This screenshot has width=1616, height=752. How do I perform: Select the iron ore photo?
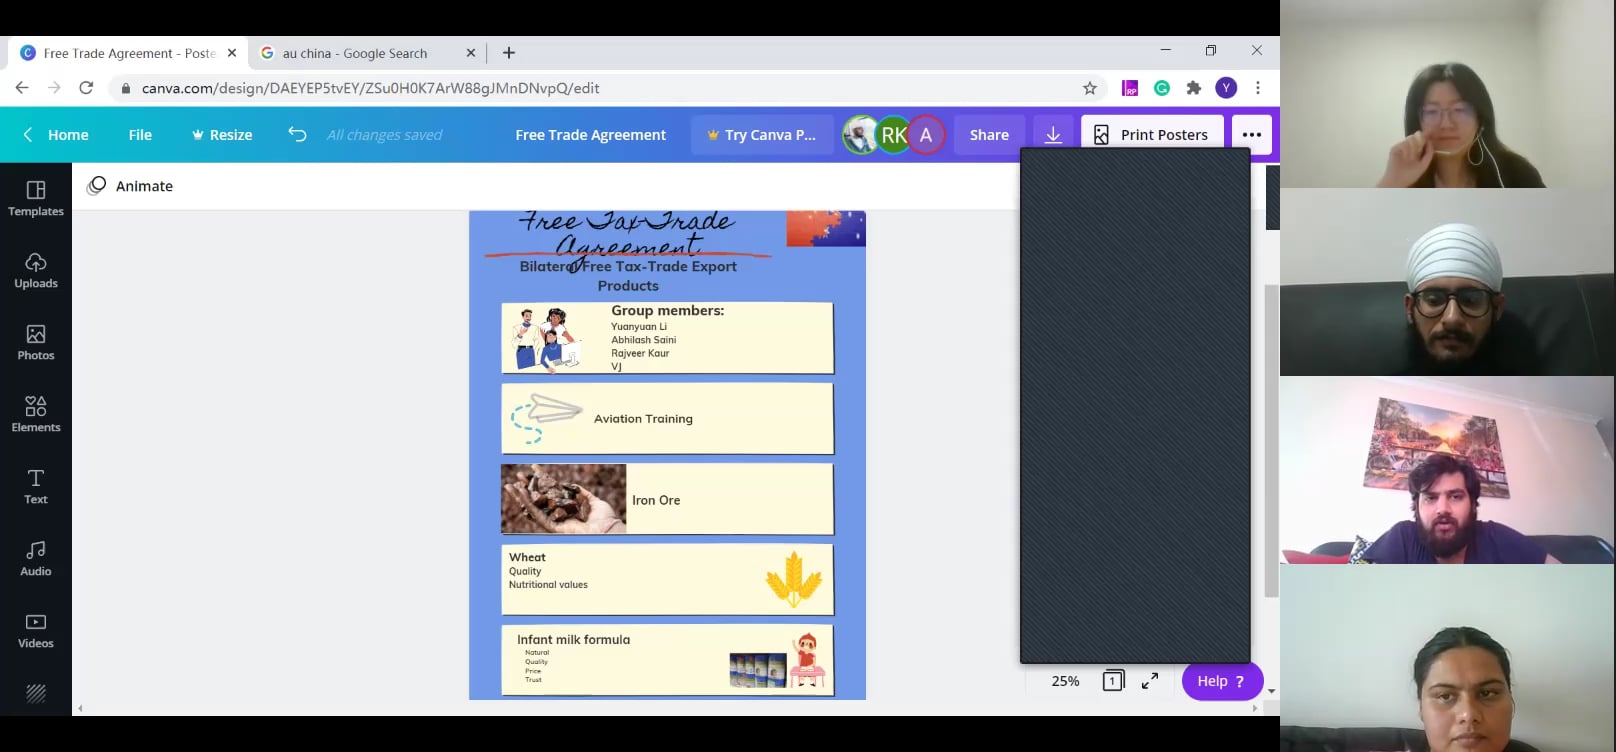(563, 499)
